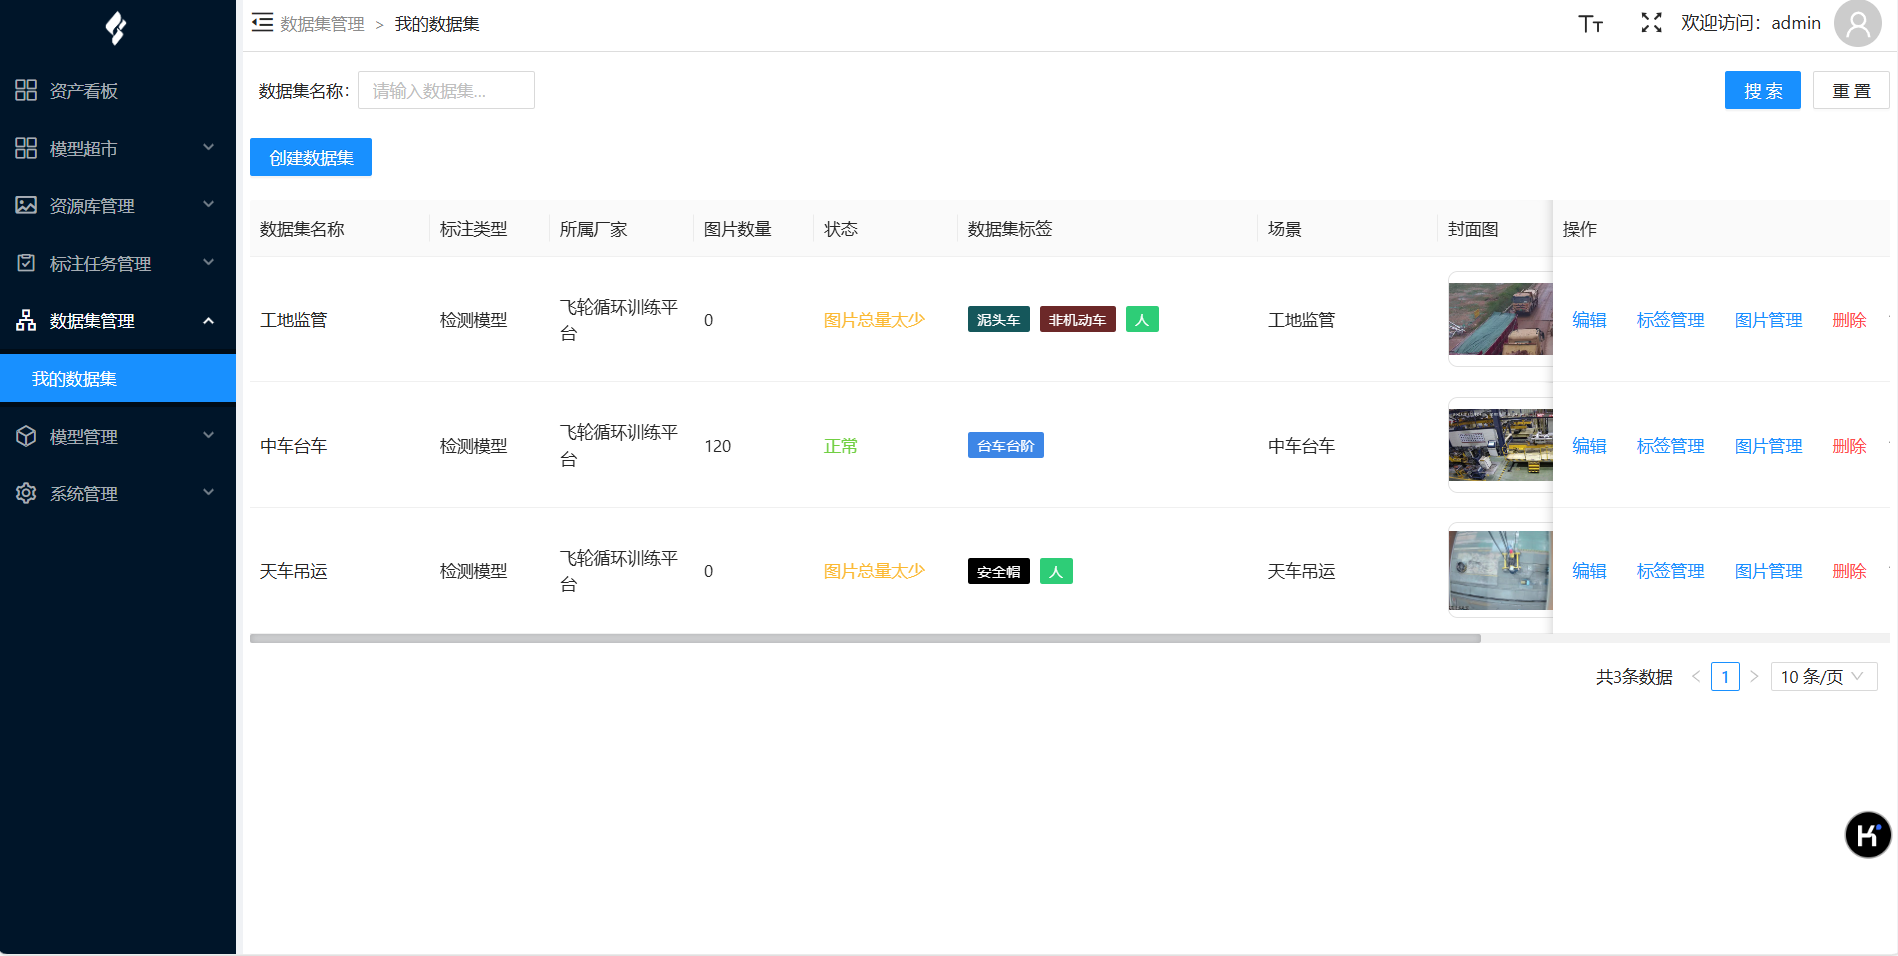Click the 搜索 button

pos(1762,91)
